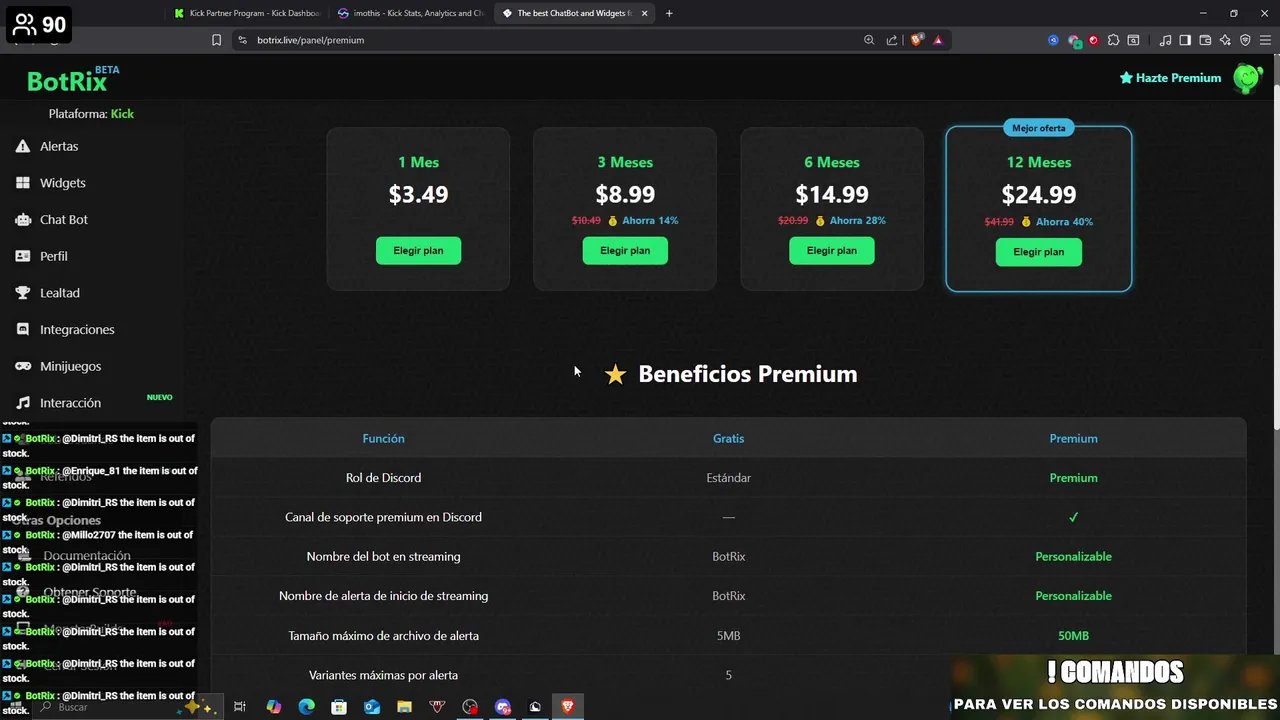Viewport: 1280px width, 720px height.
Task: Open the browser hamburger menu
Action: (x=1266, y=40)
